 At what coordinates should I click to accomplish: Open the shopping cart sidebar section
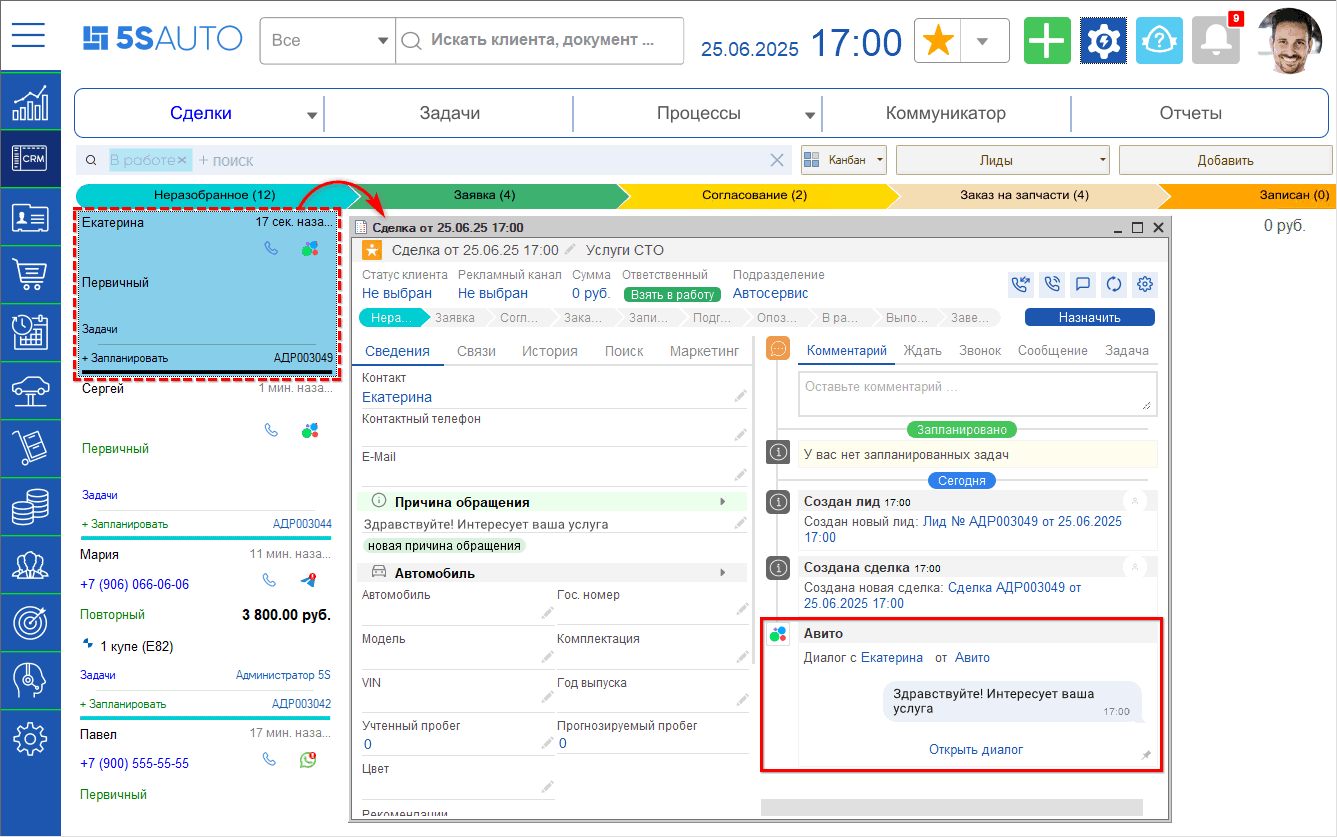pos(30,274)
